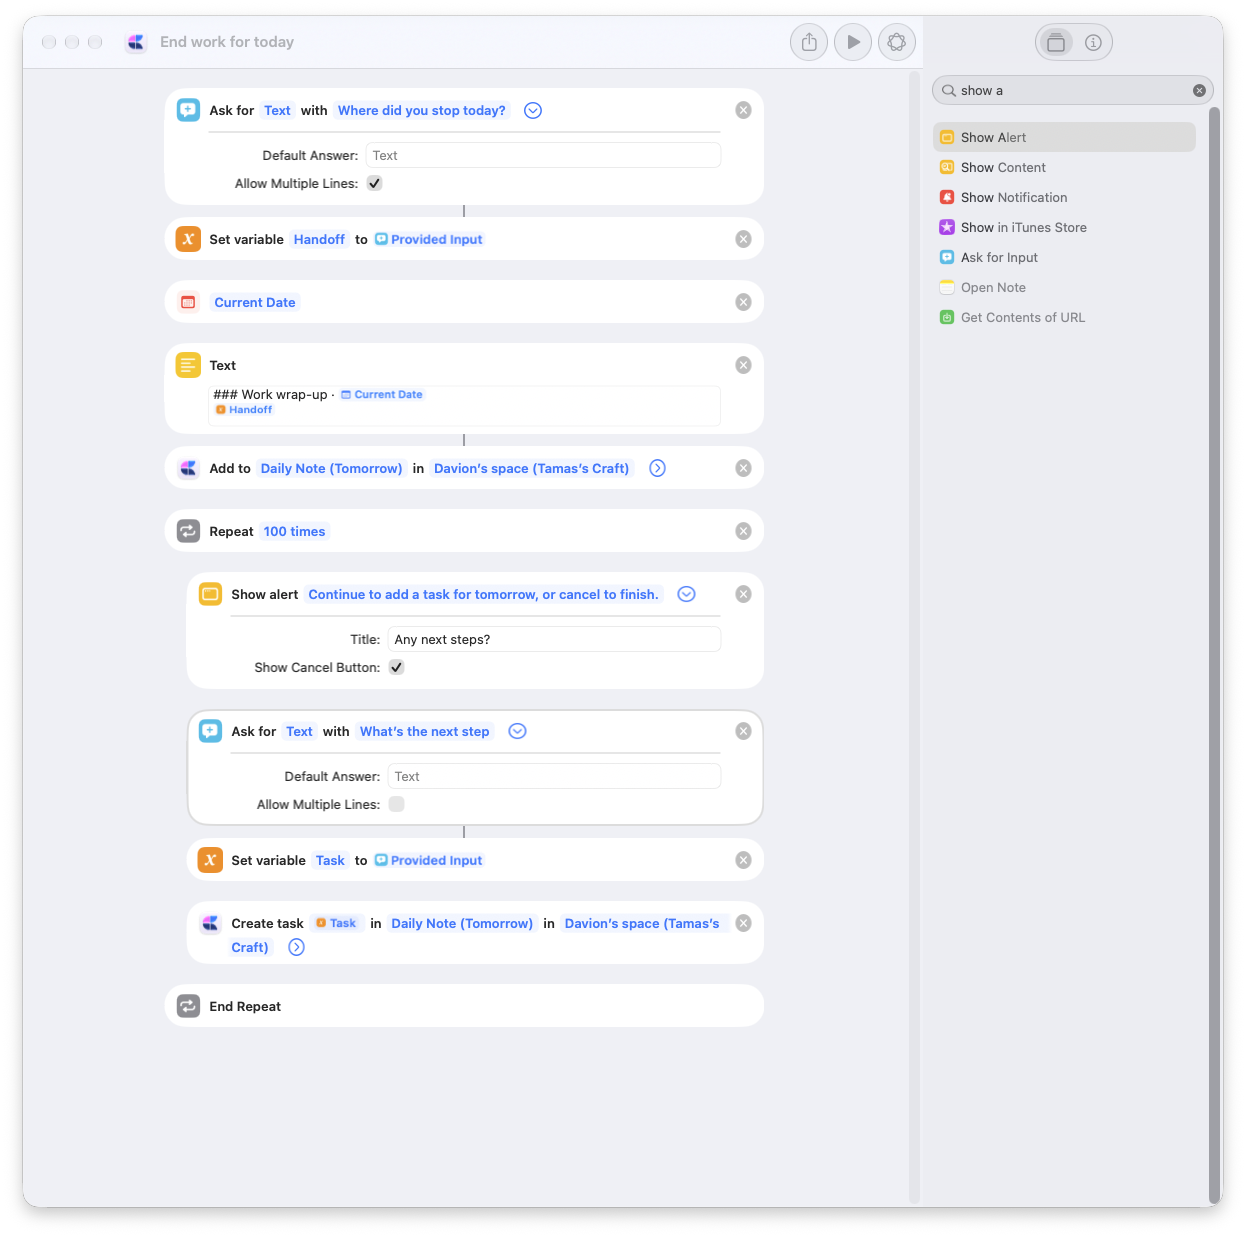
Task: Delete the Create task action
Action: (743, 923)
